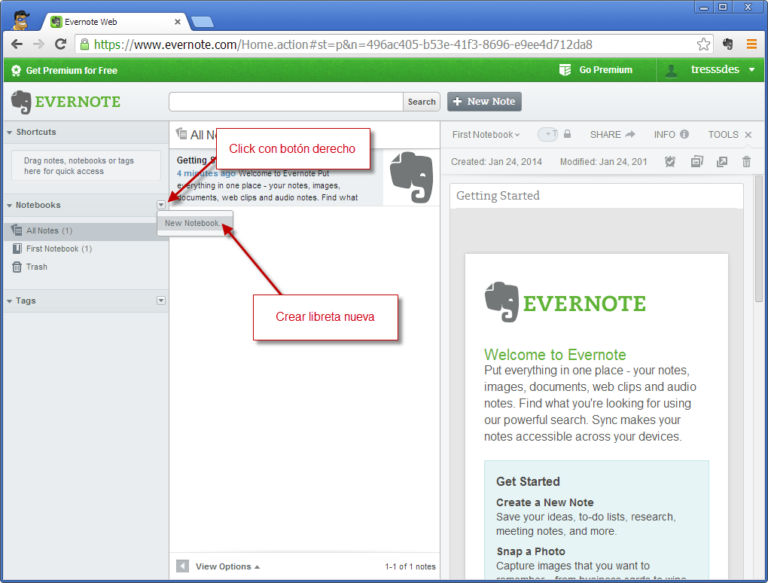Create a note with New Note button
The image size is (768, 583).
pyautogui.click(x=484, y=101)
